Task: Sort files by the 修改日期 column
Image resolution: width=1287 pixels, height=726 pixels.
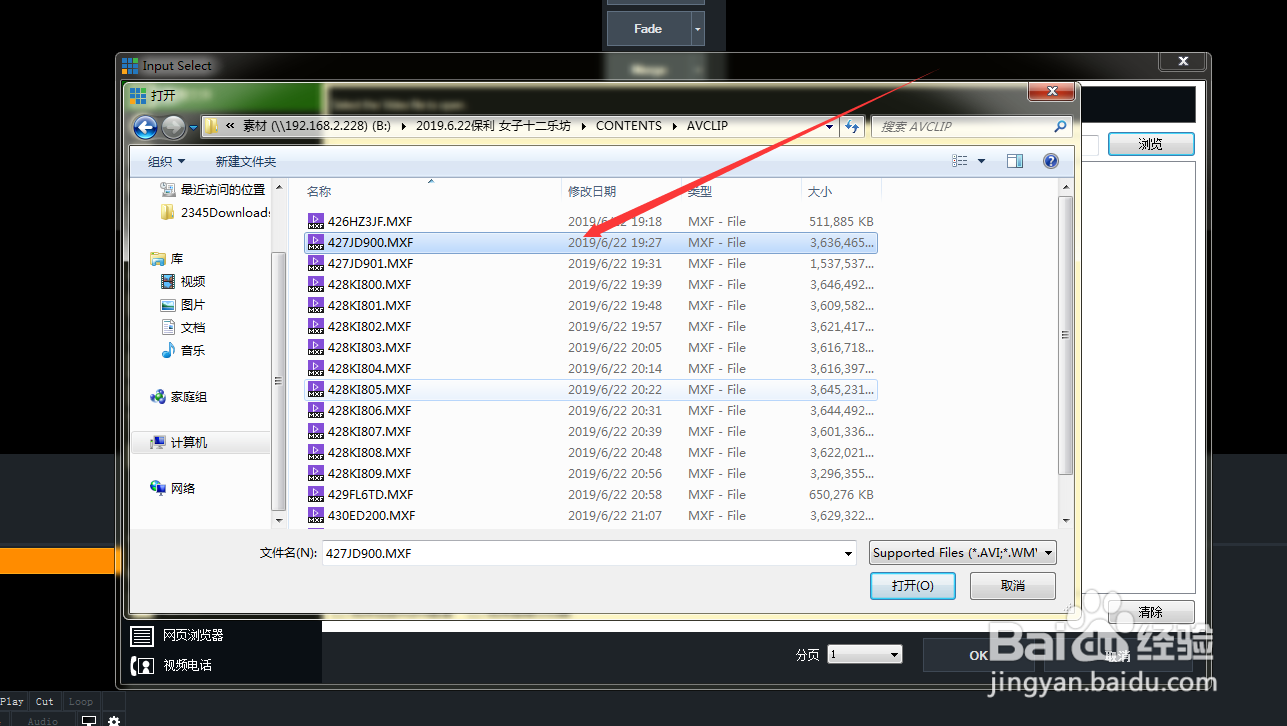Action: [x=592, y=191]
